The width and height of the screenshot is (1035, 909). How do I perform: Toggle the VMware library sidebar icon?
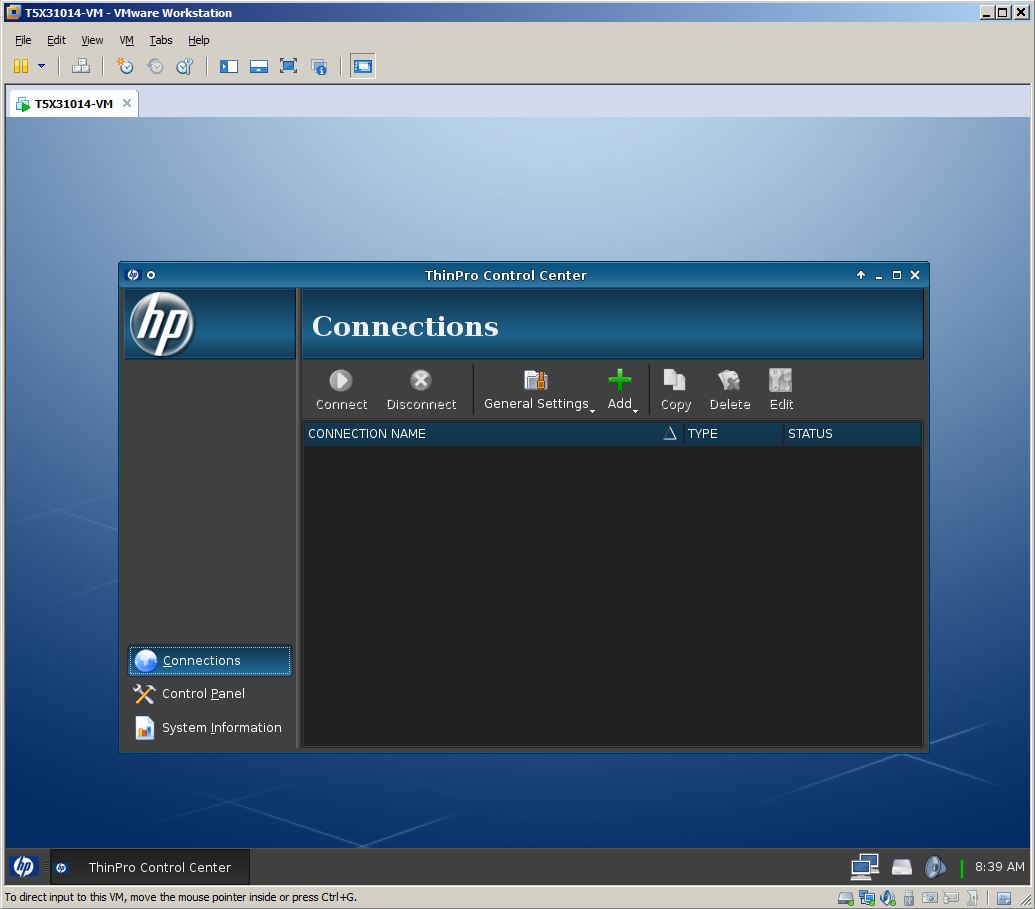point(229,66)
